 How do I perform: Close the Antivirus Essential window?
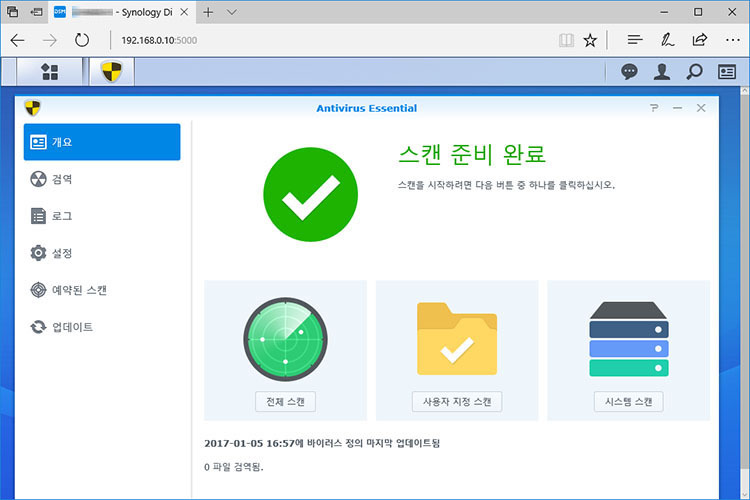pos(701,108)
